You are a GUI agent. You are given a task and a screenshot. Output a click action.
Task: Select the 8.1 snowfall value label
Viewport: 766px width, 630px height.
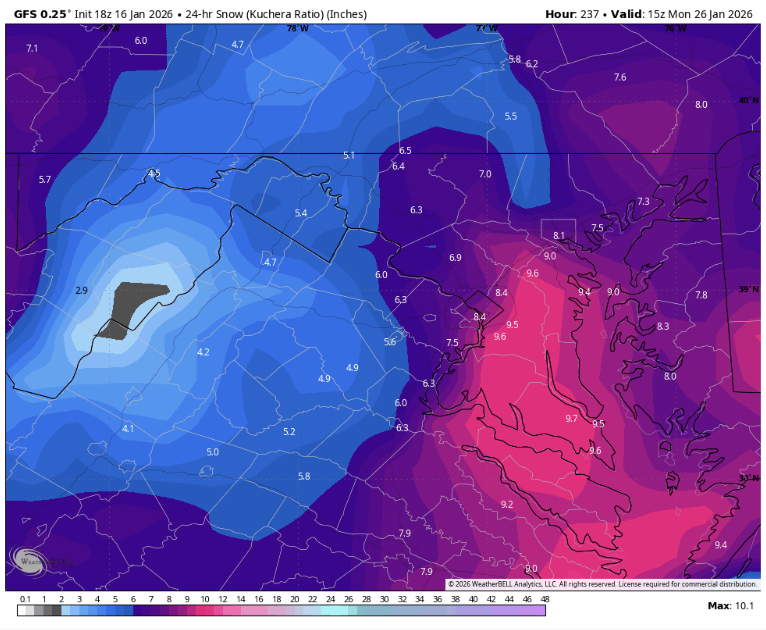point(559,236)
